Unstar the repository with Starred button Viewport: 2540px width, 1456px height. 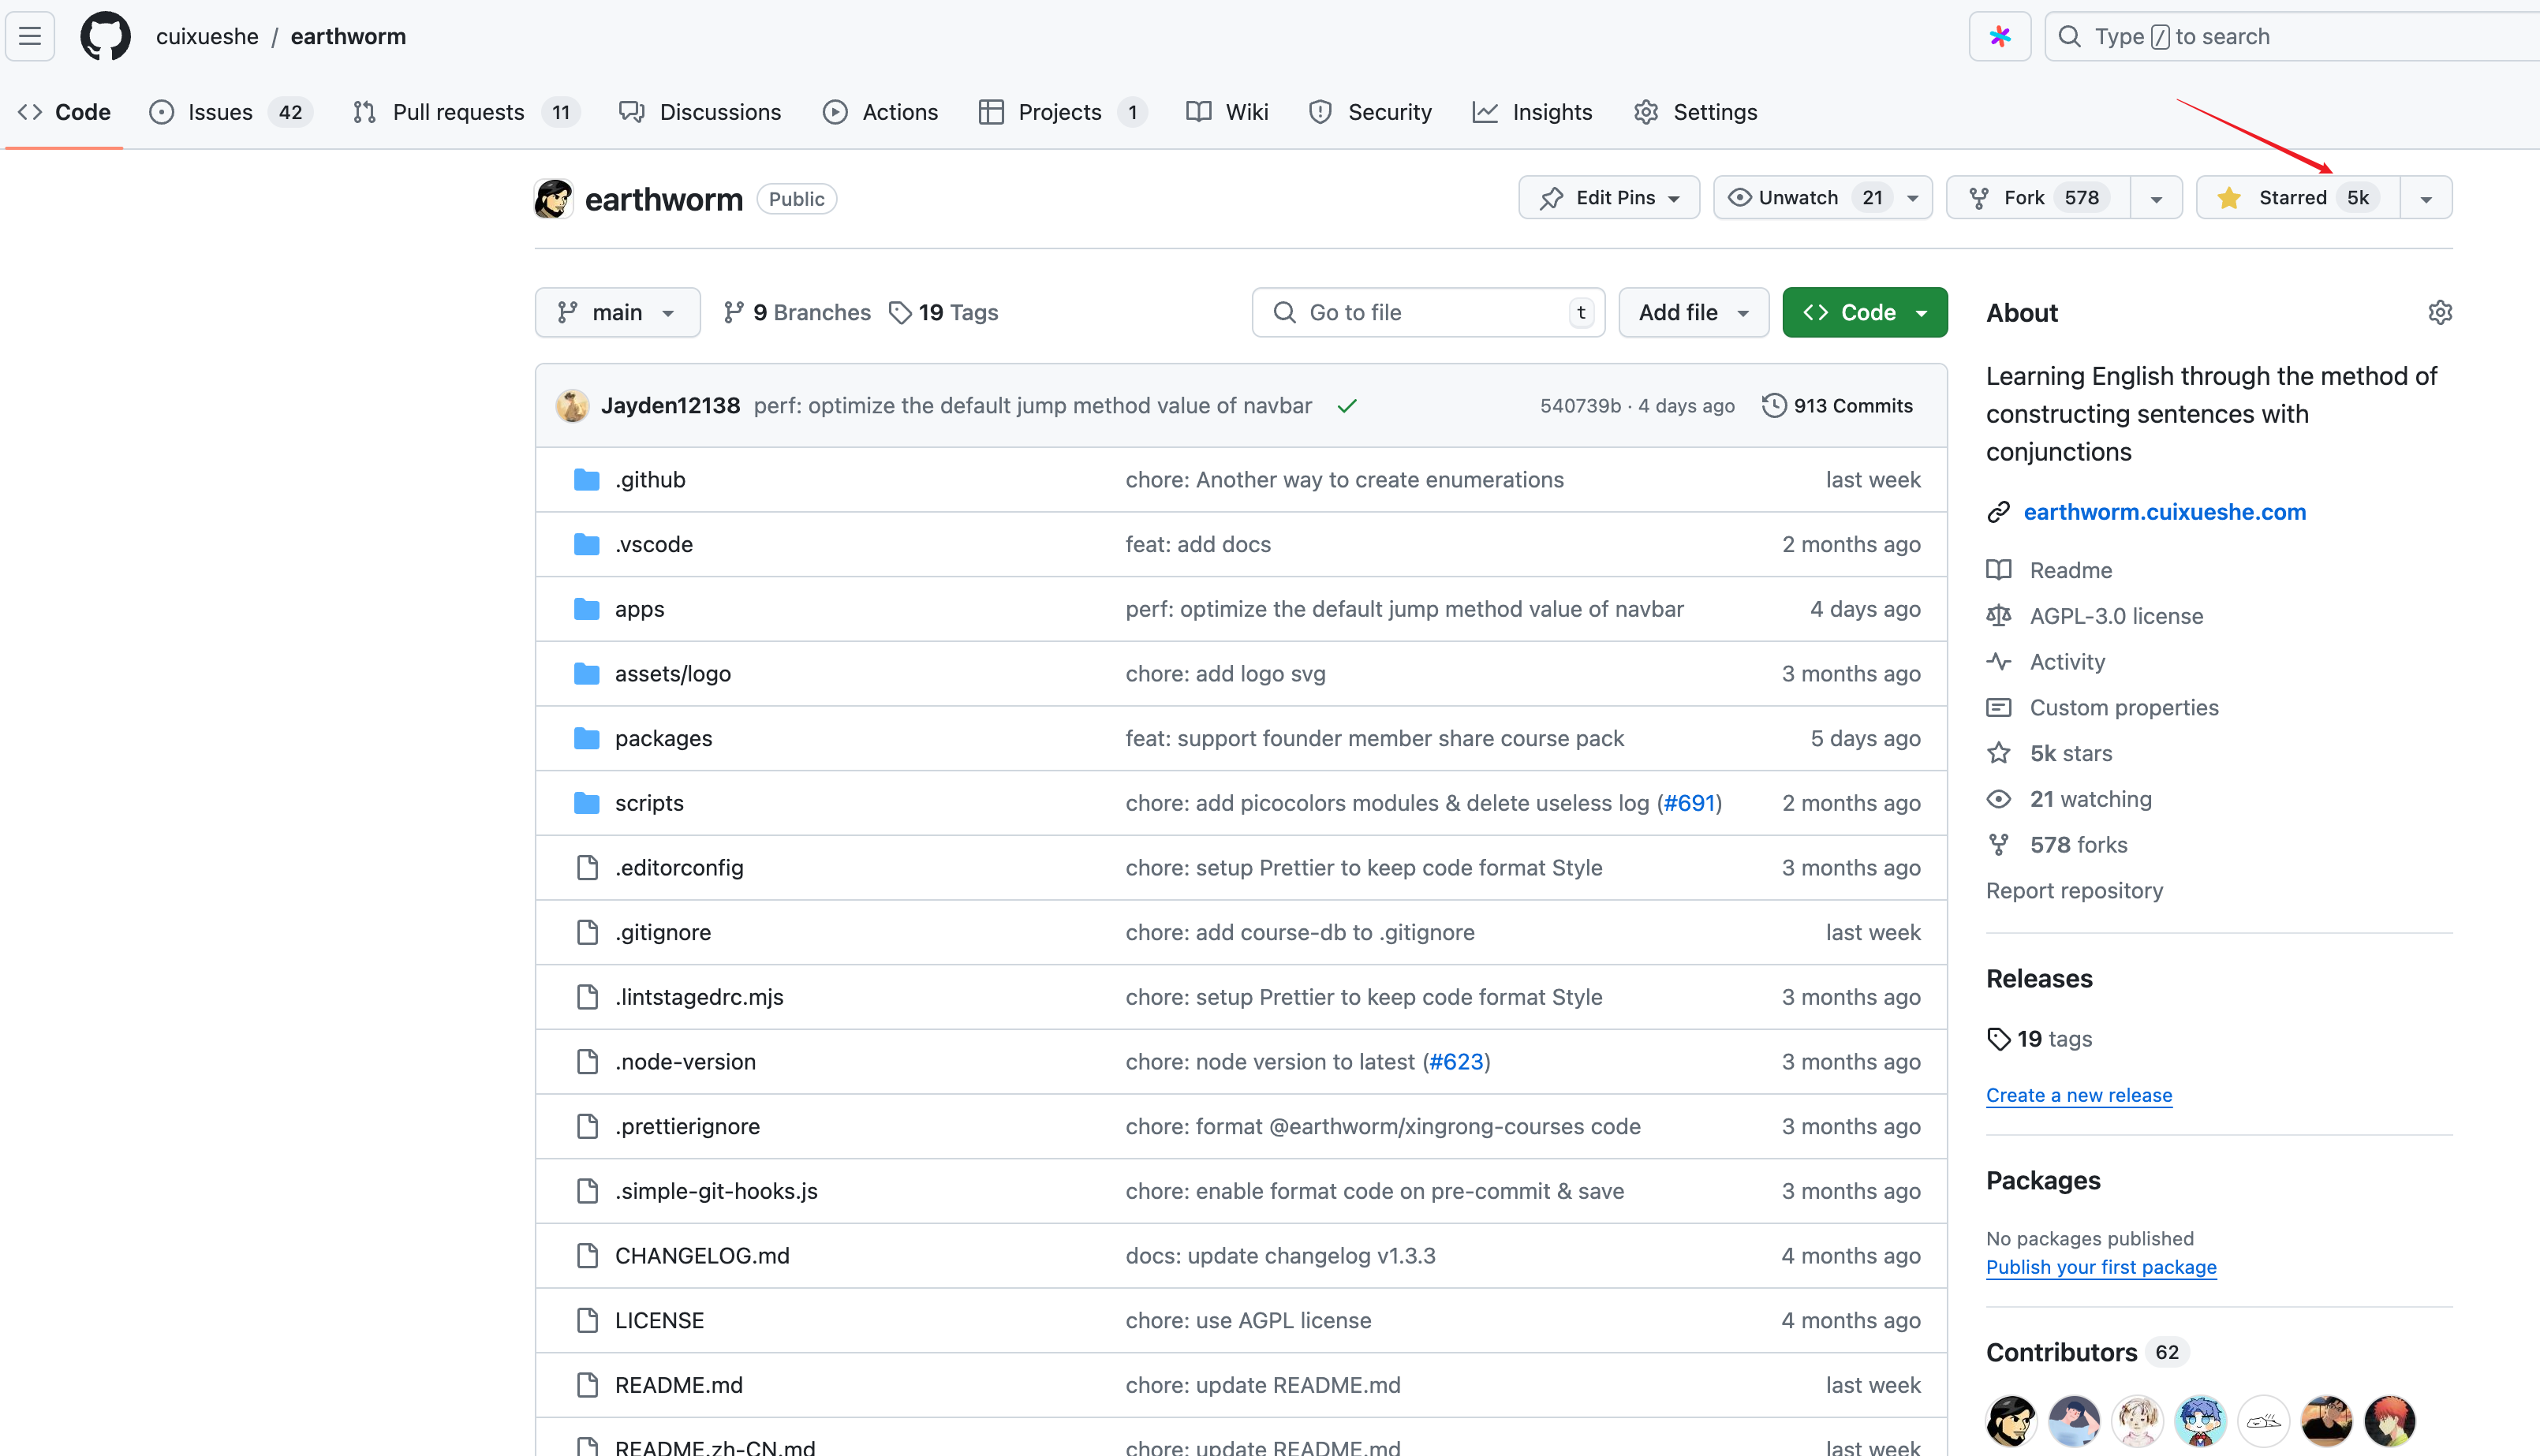[2297, 198]
